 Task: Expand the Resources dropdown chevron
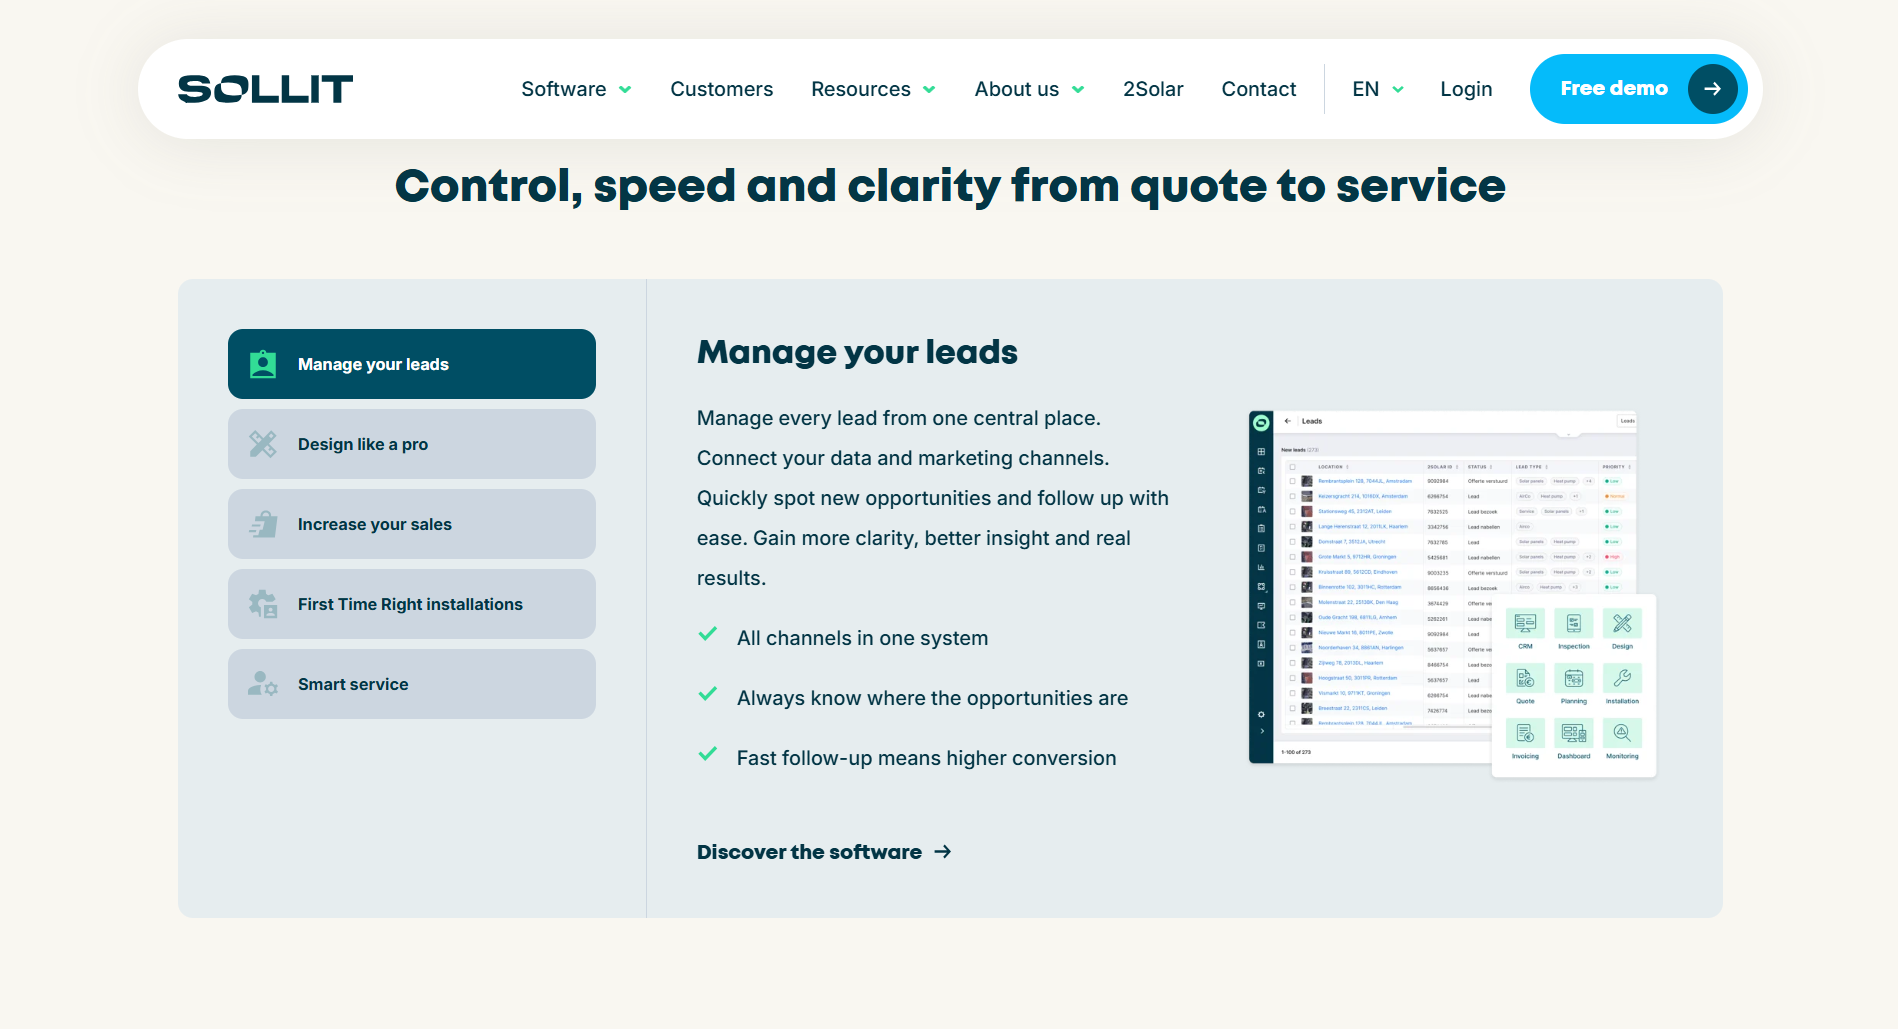click(x=929, y=90)
